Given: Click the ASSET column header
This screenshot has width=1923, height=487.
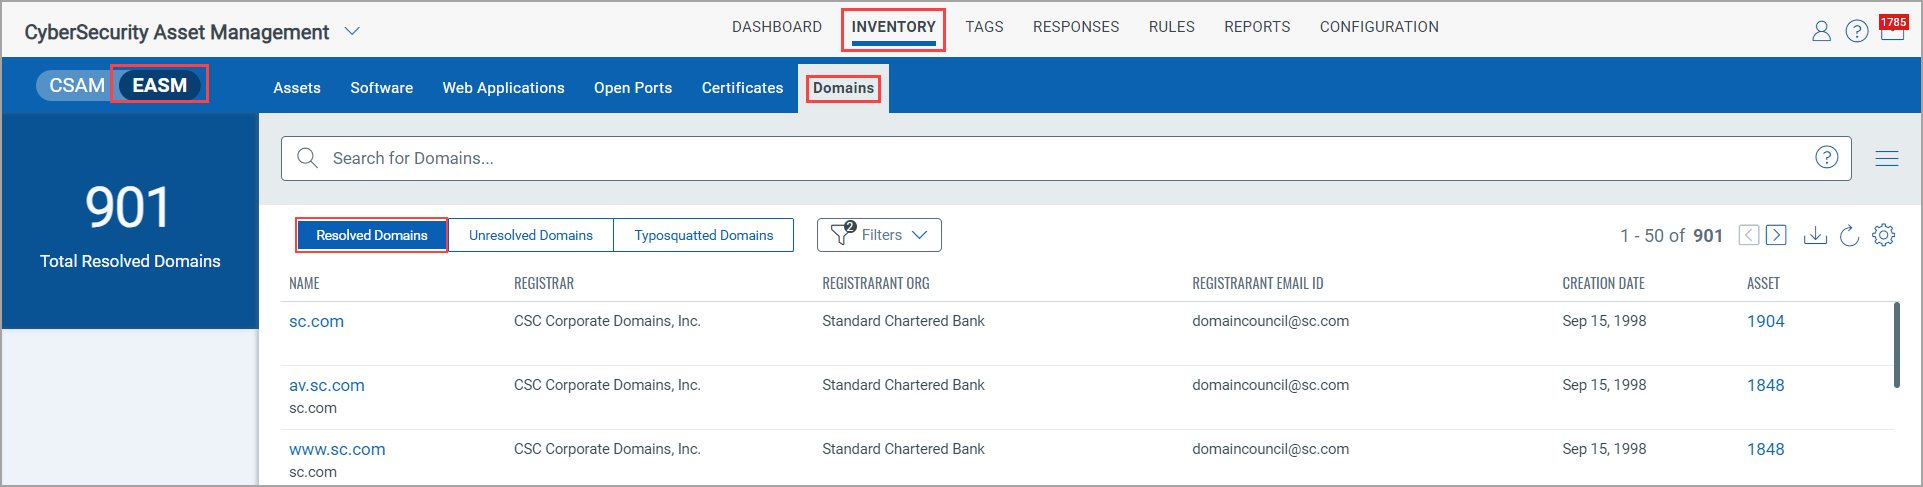Looking at the screenshot, I should 1763,283.
